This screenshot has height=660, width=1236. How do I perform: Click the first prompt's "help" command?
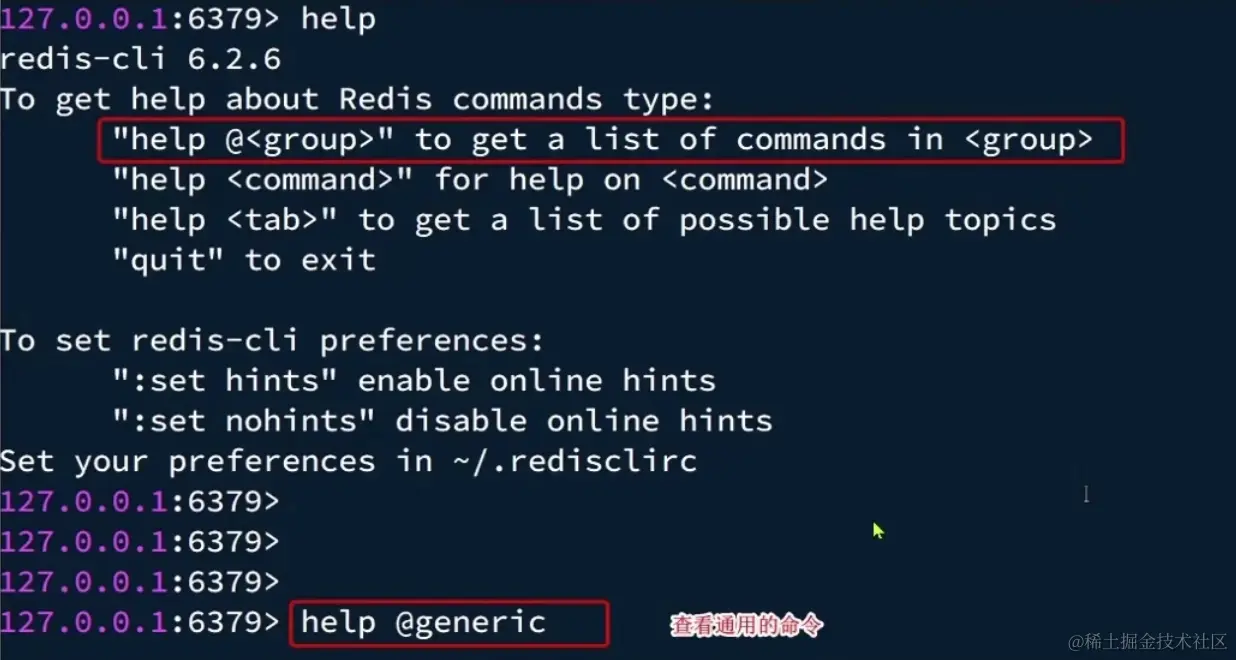(x=338, y=19)
